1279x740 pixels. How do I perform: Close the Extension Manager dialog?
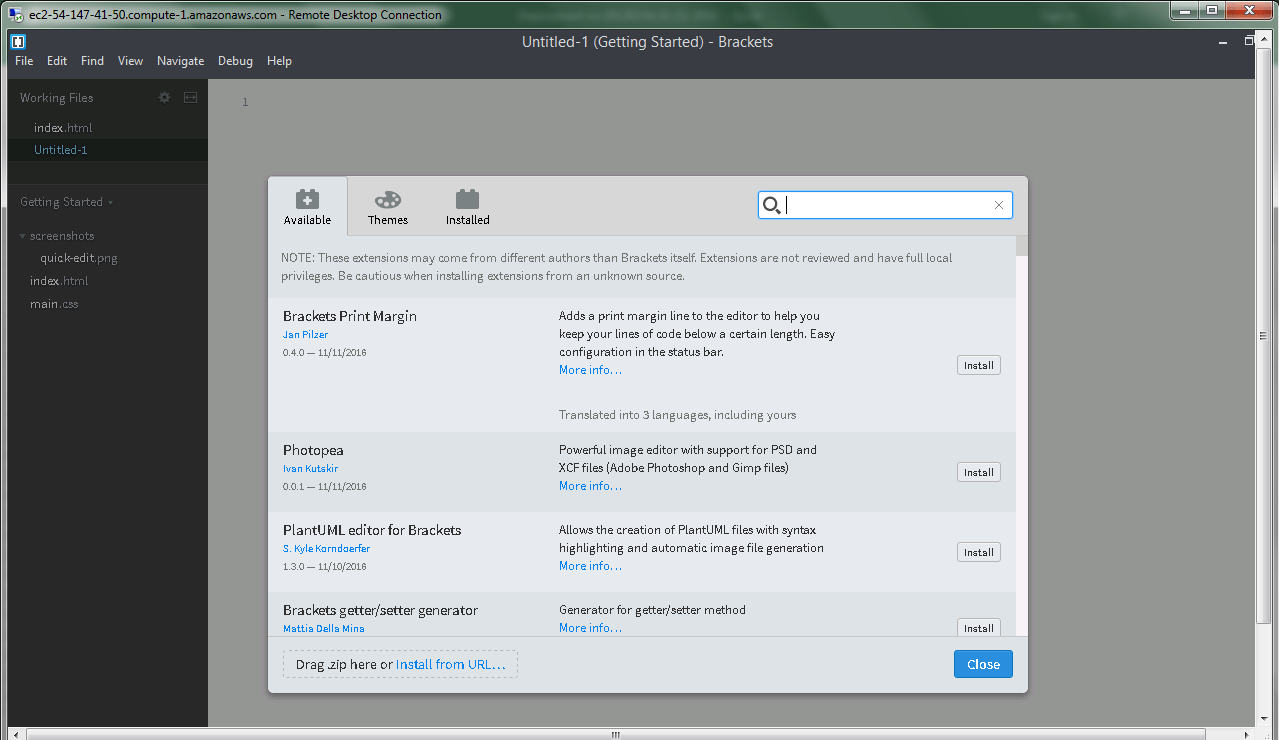coord(982,664)
